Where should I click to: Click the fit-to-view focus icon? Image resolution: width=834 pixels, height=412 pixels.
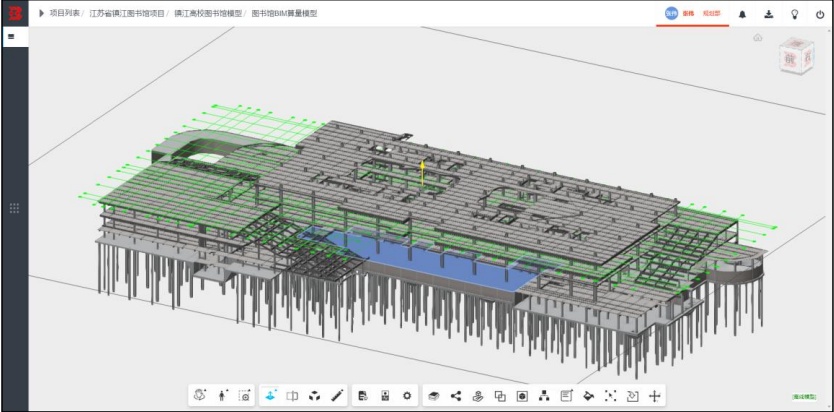tap(610, 396)
